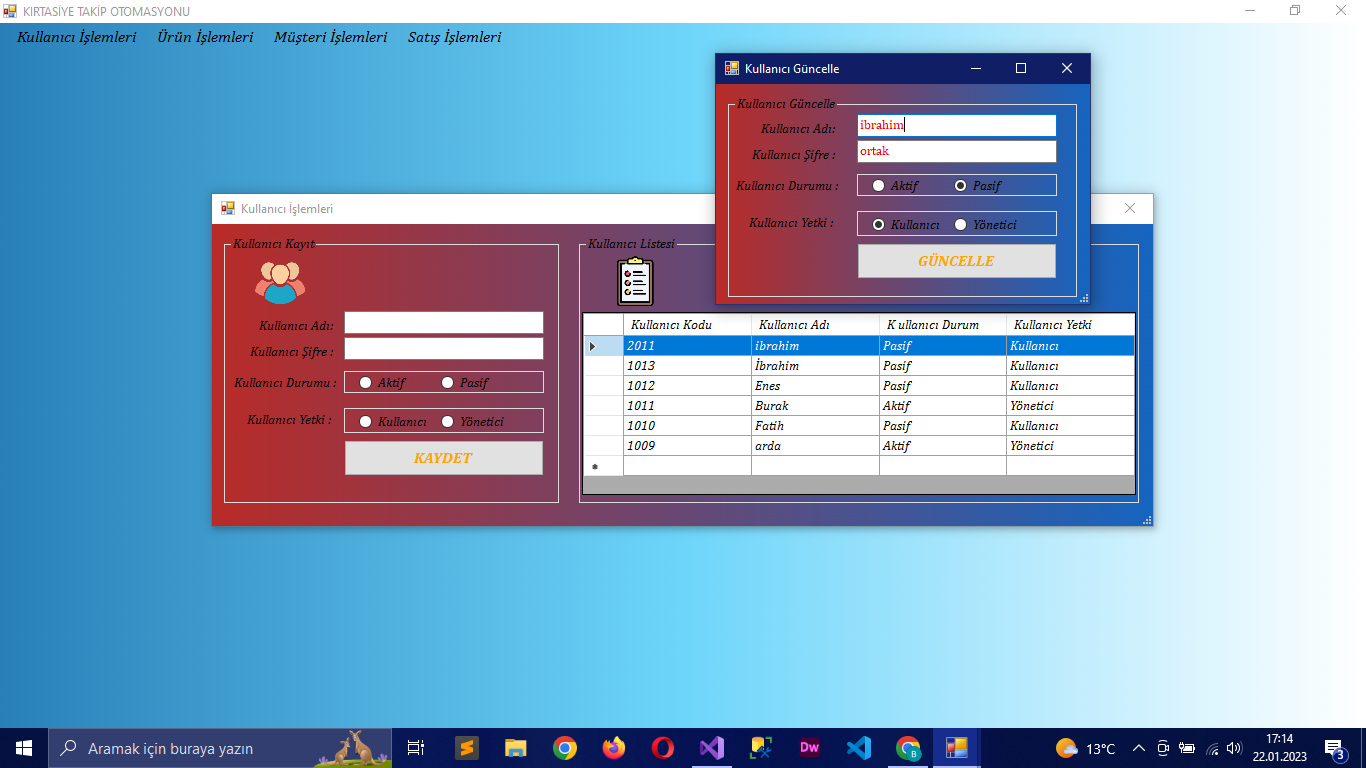
Task: Click the Kullanıcı Güncelle window title icon
Action: pos(732,68)
